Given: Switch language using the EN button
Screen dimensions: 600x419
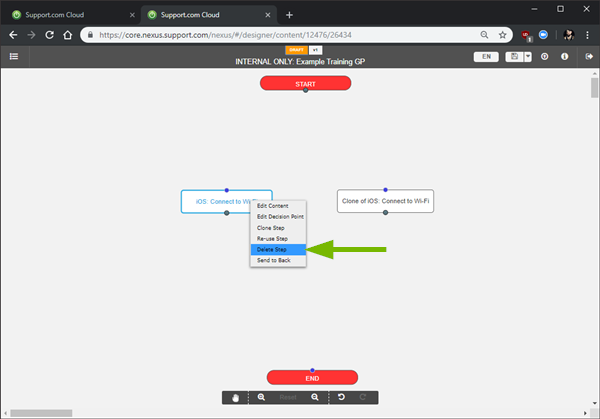Looking at the screenshot, I should click(486, 57).
